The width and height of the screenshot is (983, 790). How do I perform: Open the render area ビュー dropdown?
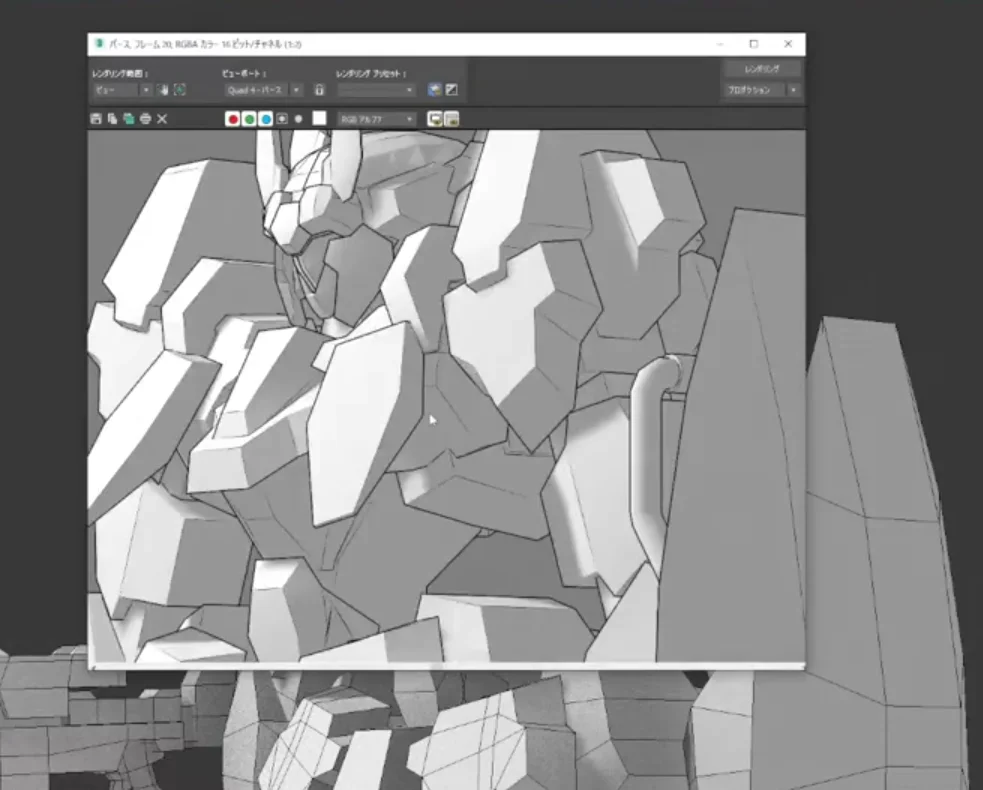pos(146,90)
